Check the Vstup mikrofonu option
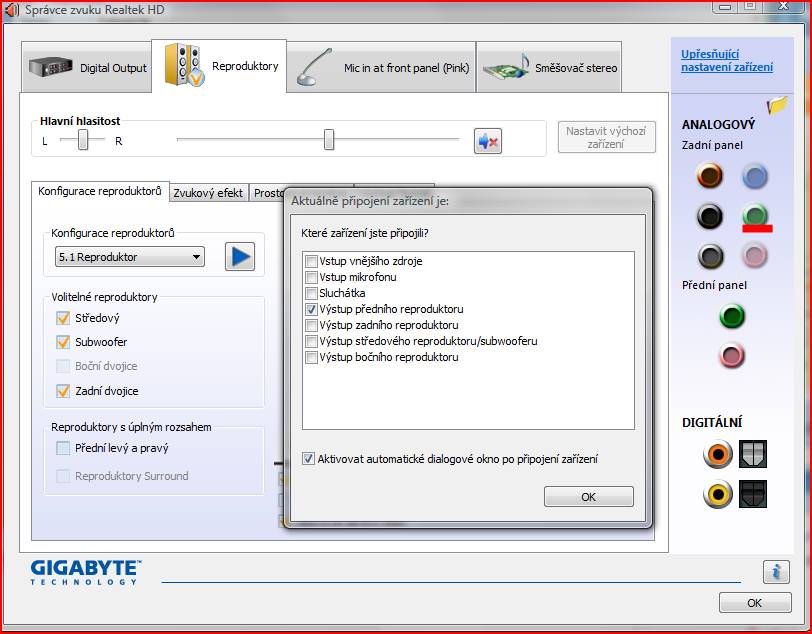 tap(311, 277)
